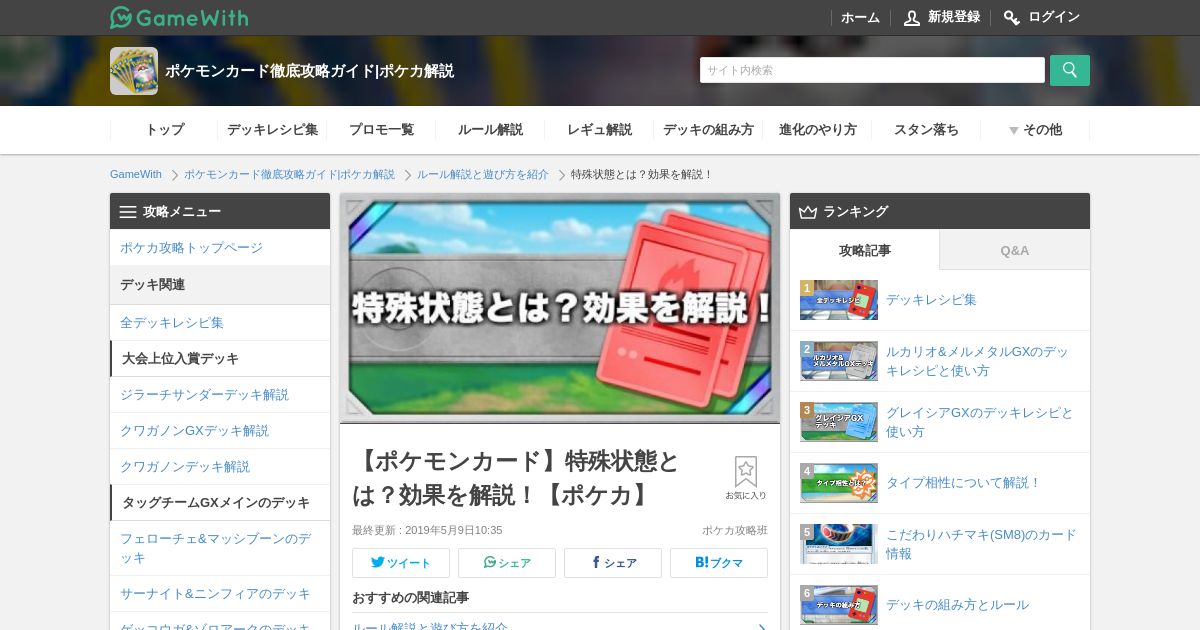
Task: Open ranking link ルカリオ&メルメタルGXのデッキレシピと使い方
Action: coord(978,361)
